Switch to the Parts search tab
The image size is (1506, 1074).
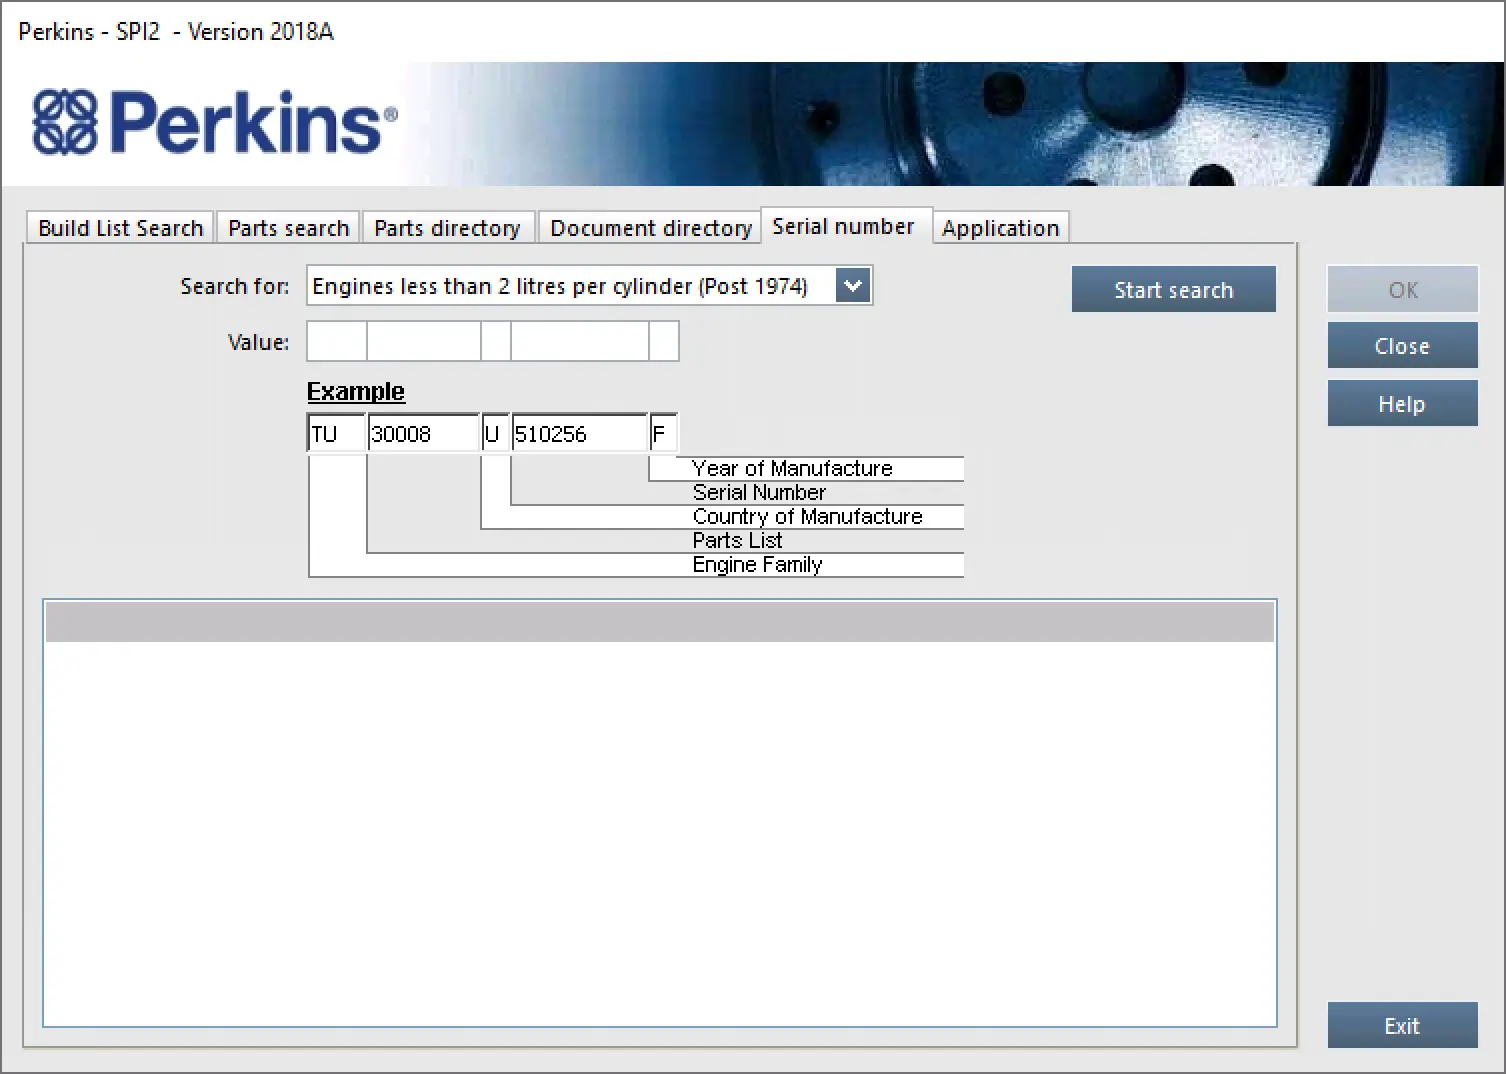tap(288, 228)
